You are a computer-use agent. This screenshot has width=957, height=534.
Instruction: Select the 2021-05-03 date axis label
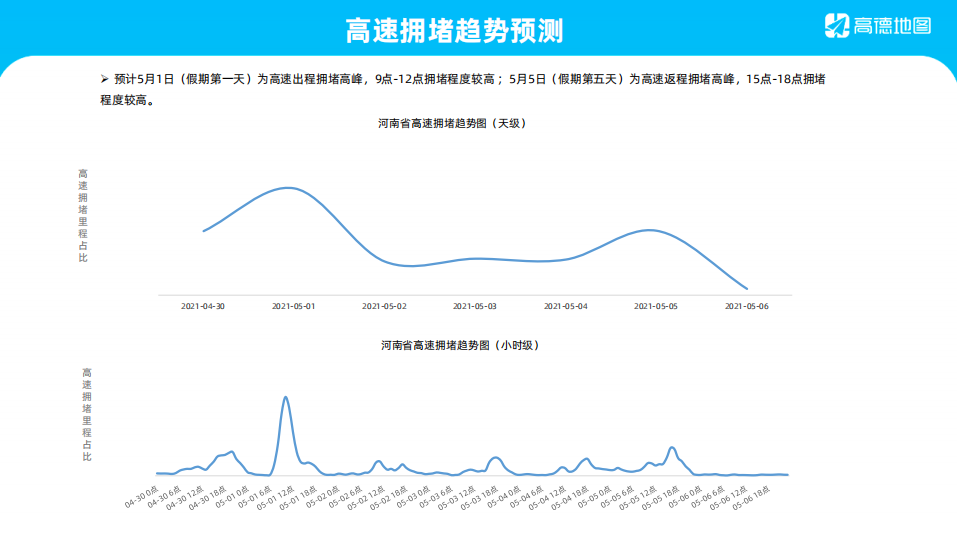[475, 306]
